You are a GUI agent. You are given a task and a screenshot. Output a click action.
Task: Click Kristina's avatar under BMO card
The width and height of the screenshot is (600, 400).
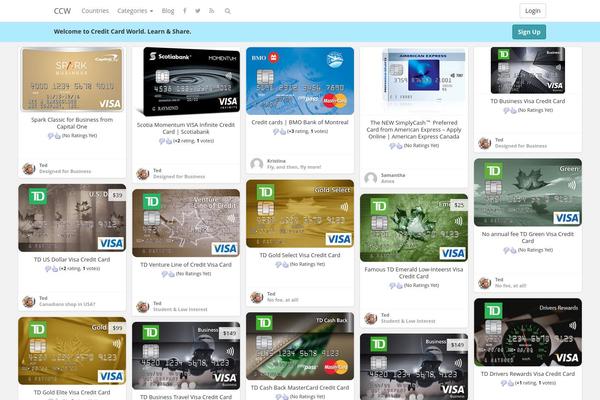click(x=257, y=164)
